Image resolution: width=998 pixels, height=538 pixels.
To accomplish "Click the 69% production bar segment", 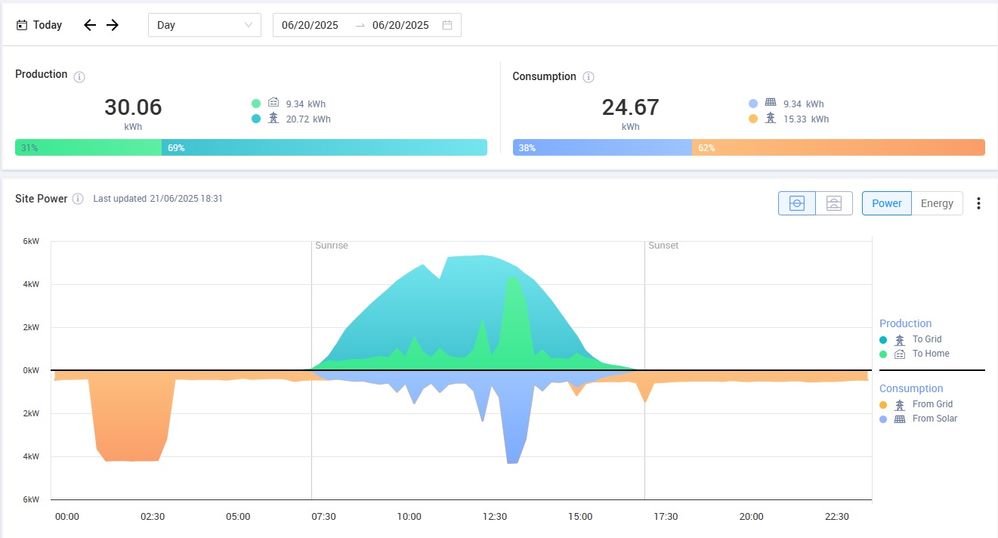I will [324, 147].
